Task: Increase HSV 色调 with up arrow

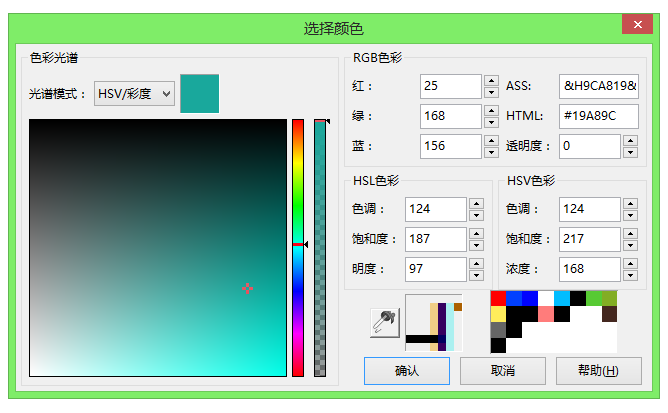Action: (630, 204)
